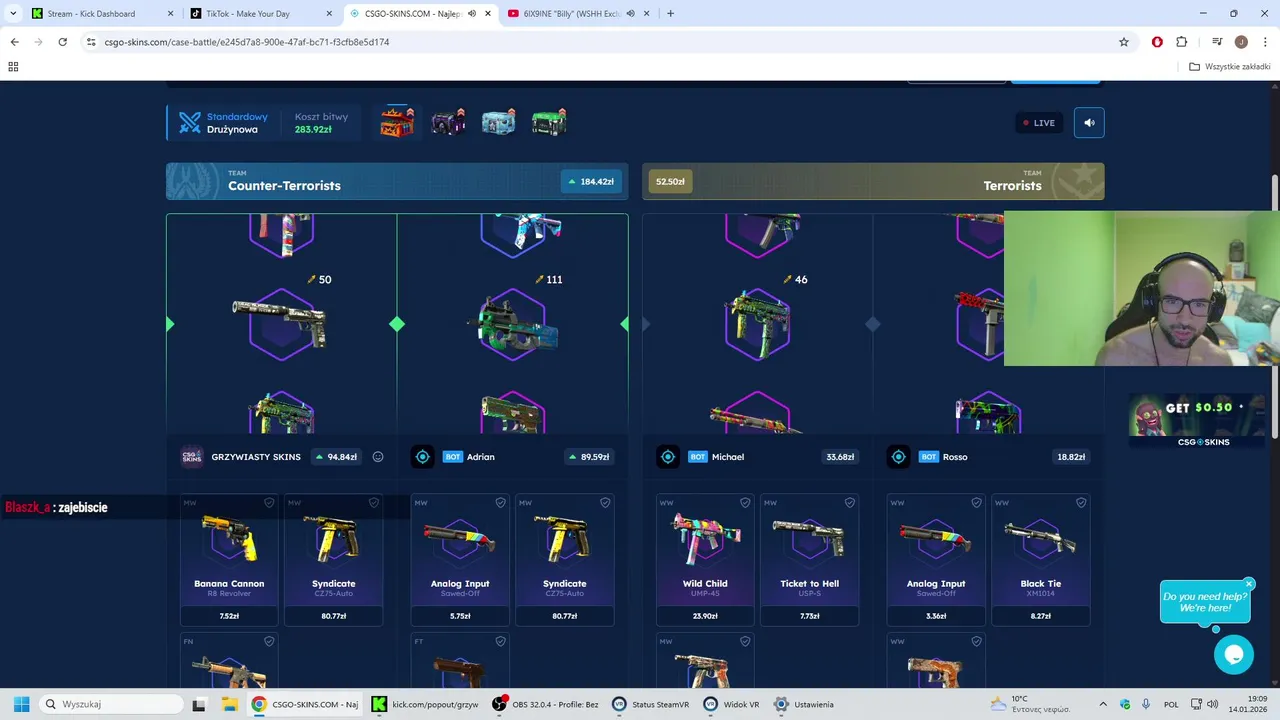This screenshot has width=1280, height=720.
Task: Open Adrian's Syndicate CZ75-Auto card
Action: [x=565, y=560]
